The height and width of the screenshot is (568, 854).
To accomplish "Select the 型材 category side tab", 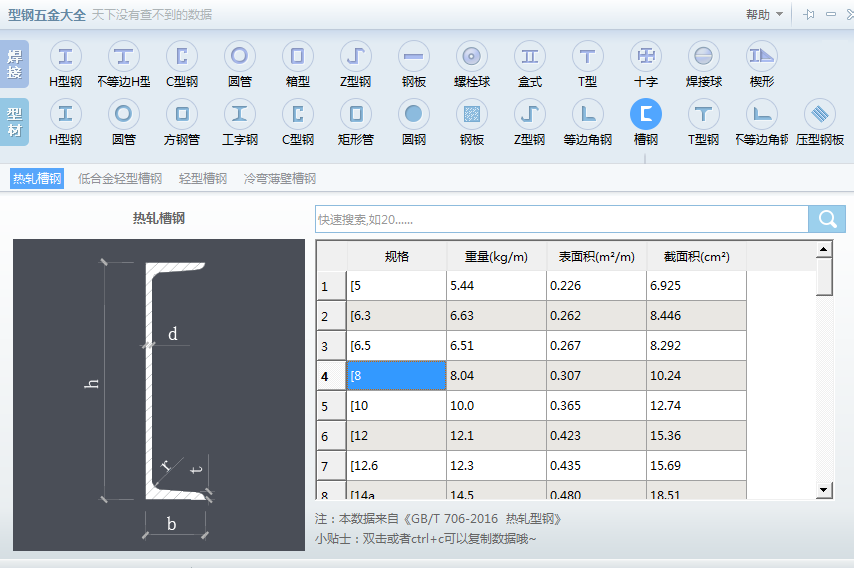I will coord(15,122).
